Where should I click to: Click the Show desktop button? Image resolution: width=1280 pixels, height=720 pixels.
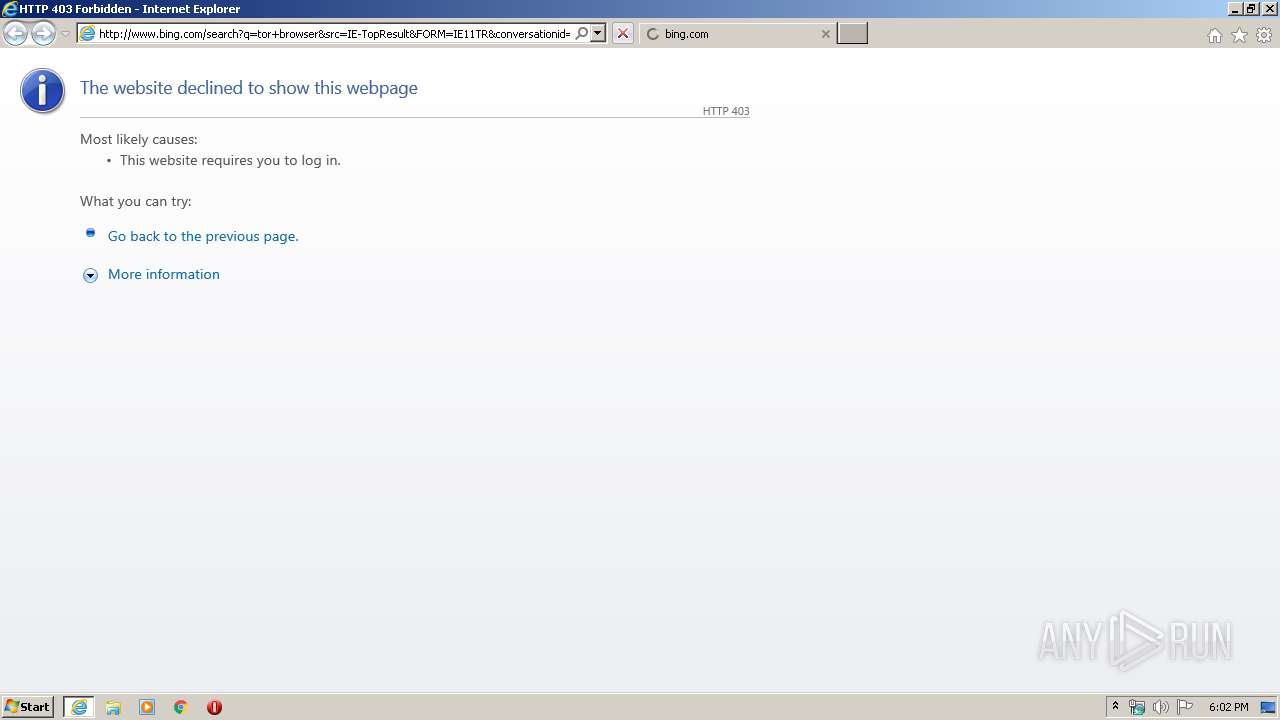[x=1268, y=707]
